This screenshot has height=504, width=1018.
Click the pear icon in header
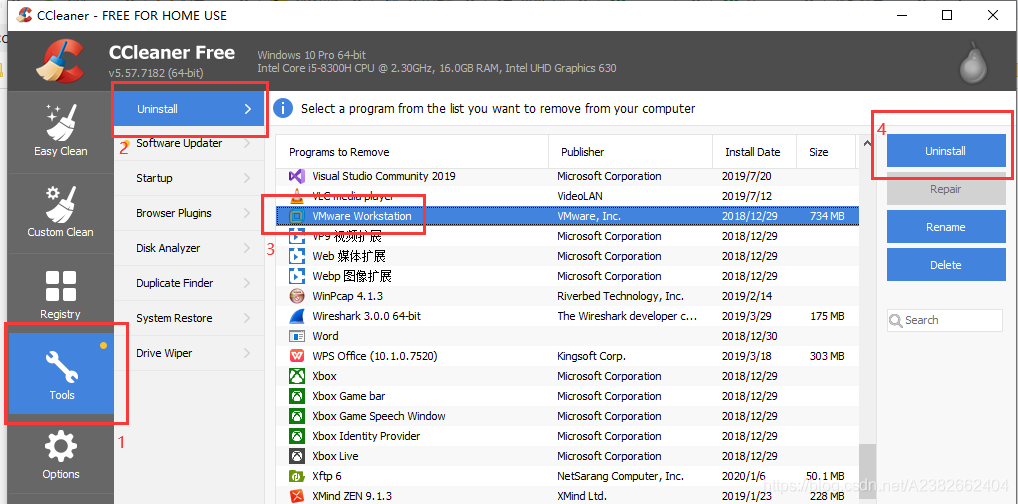click(974, 63)
